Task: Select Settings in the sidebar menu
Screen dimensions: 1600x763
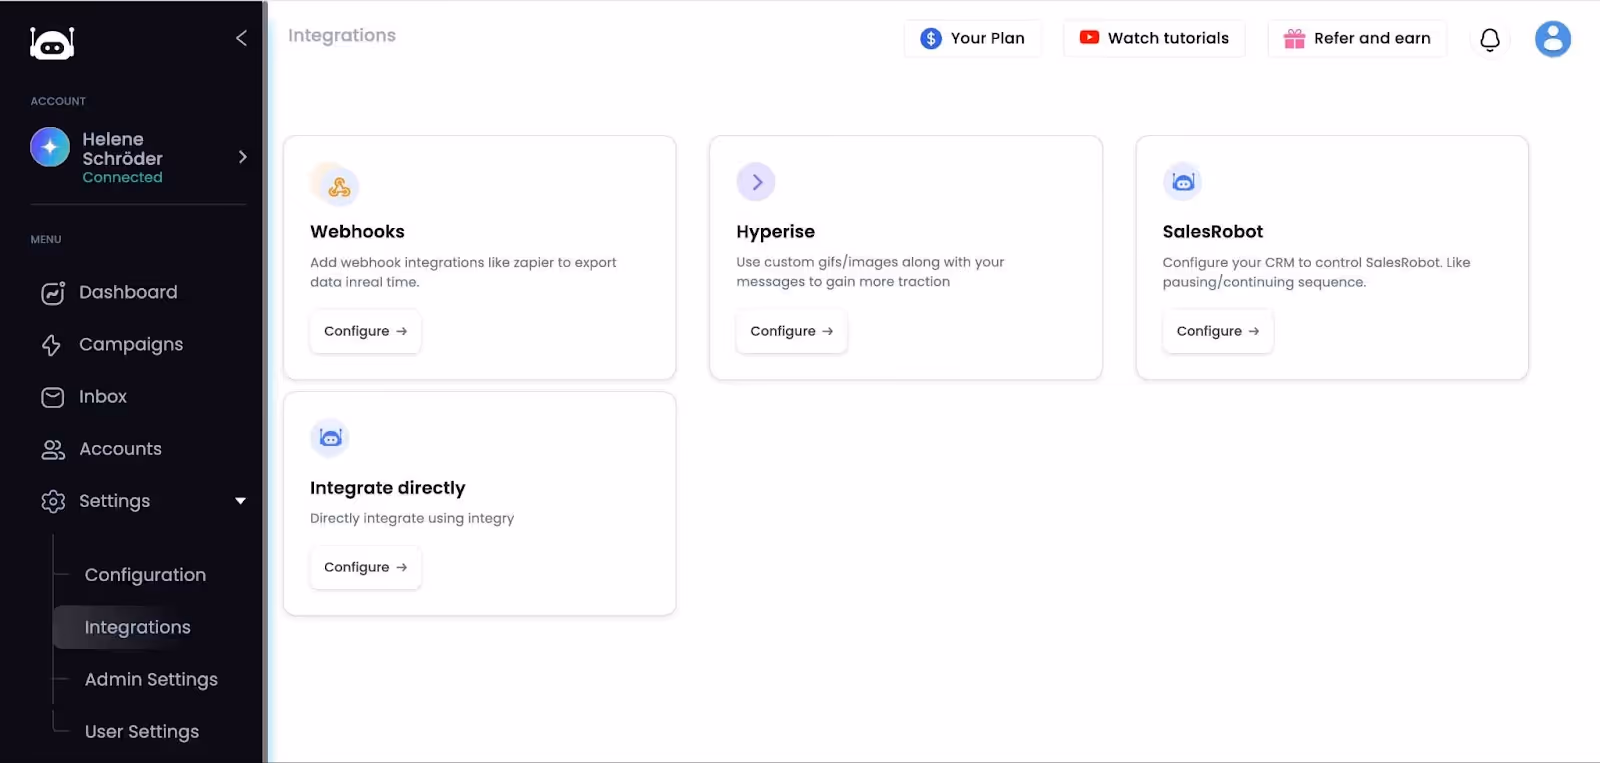Action: click(x=114, y=501)
